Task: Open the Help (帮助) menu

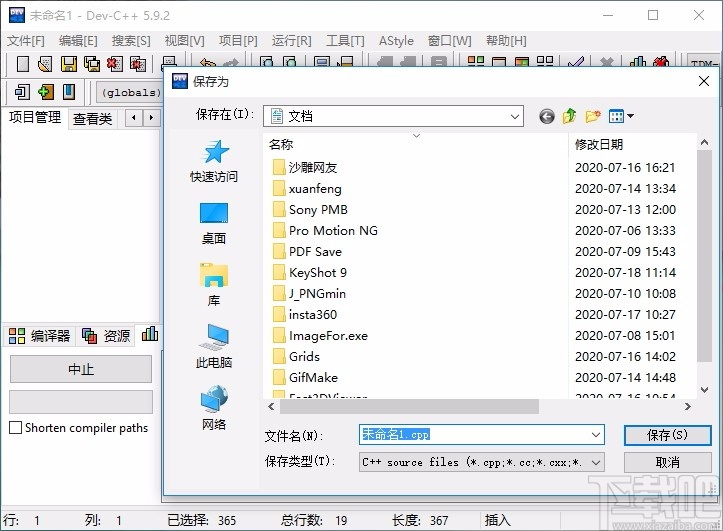Action: pos(506,41)
